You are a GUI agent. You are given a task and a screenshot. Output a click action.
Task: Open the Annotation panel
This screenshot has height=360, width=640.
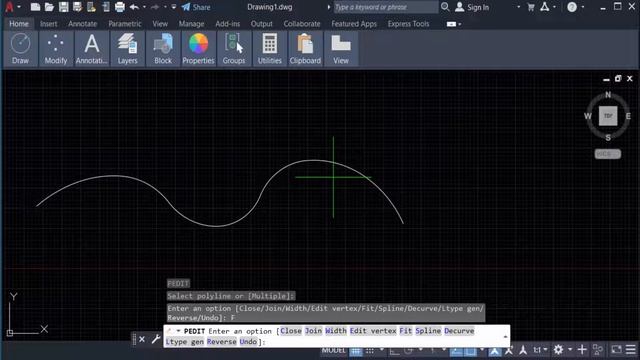tap(91, 49)
